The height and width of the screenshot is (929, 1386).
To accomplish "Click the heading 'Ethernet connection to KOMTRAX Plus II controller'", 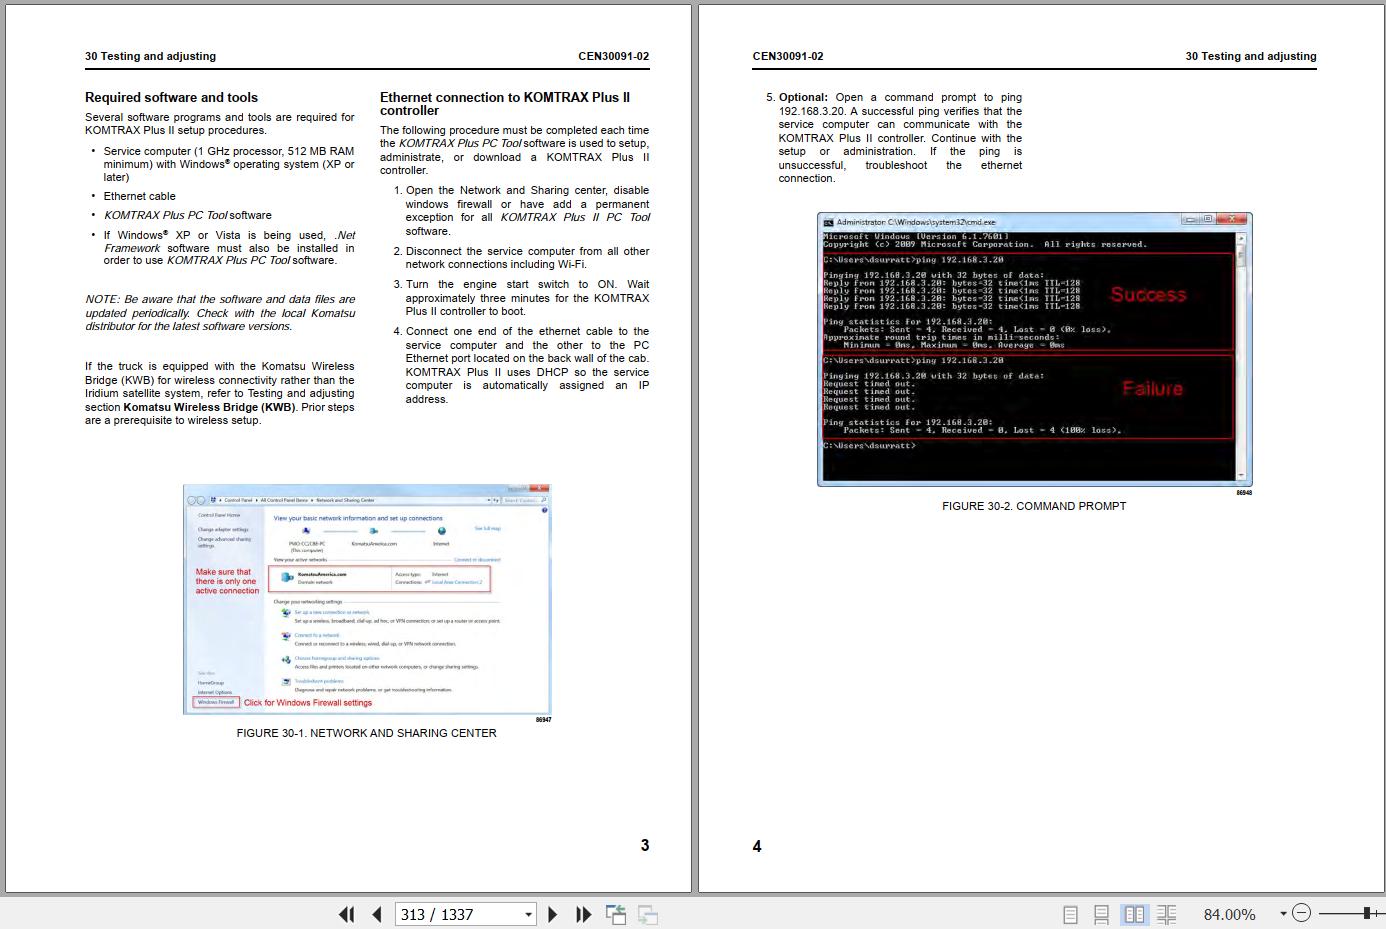I will click(505, 104).
